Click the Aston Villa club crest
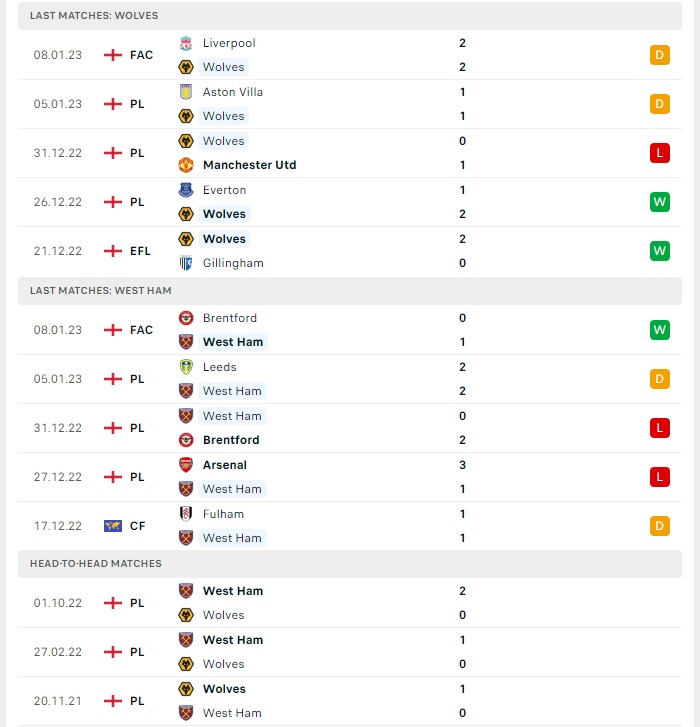 point(186,92)
